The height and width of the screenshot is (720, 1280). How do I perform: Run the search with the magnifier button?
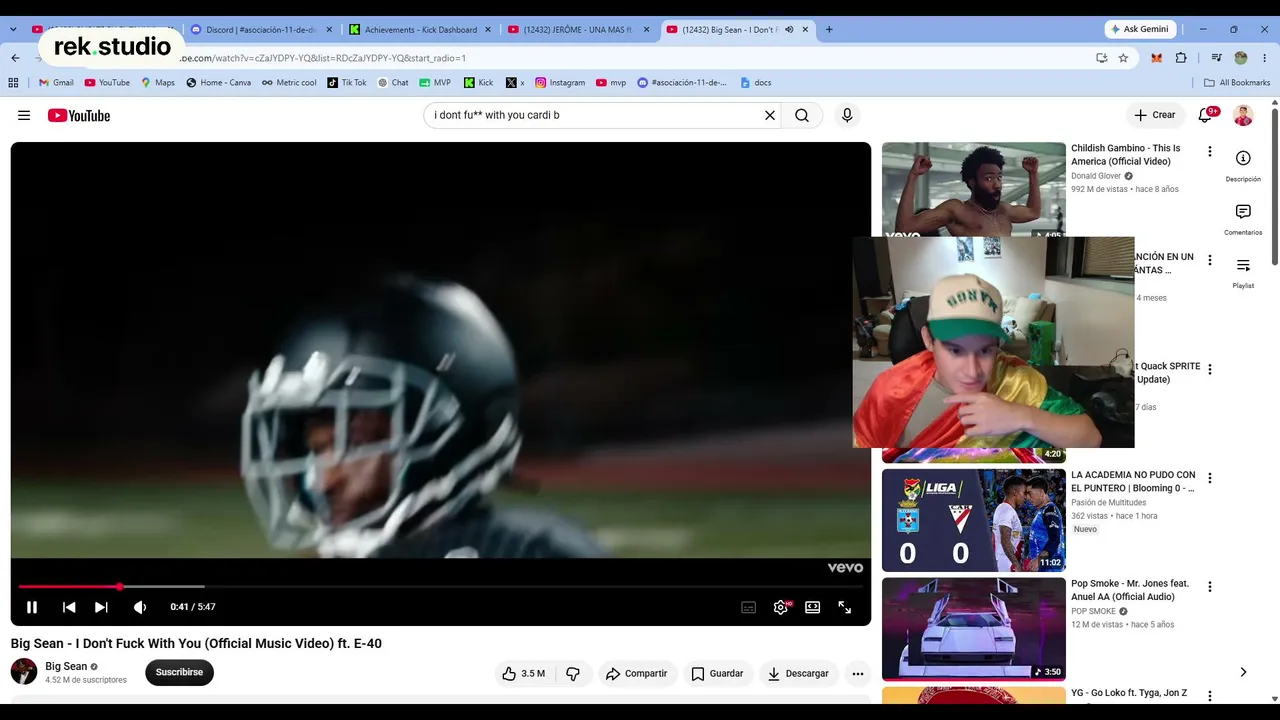coord(802,115)
